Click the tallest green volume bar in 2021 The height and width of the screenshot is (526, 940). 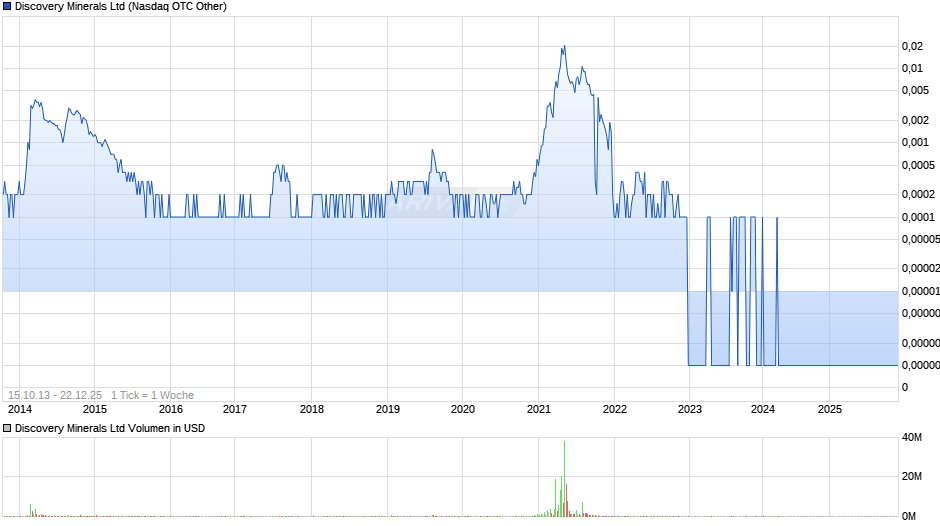tap(564, 479)
